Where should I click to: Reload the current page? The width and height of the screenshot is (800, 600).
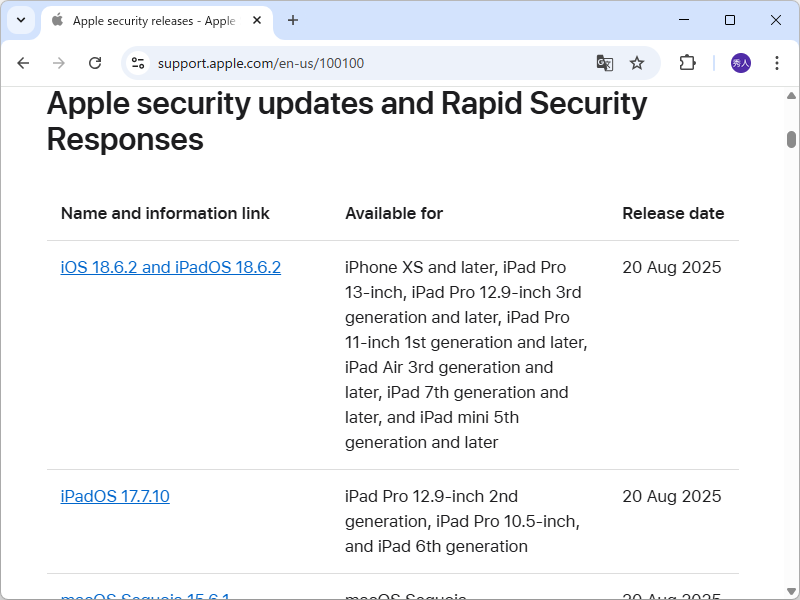[x=95, y=62]
